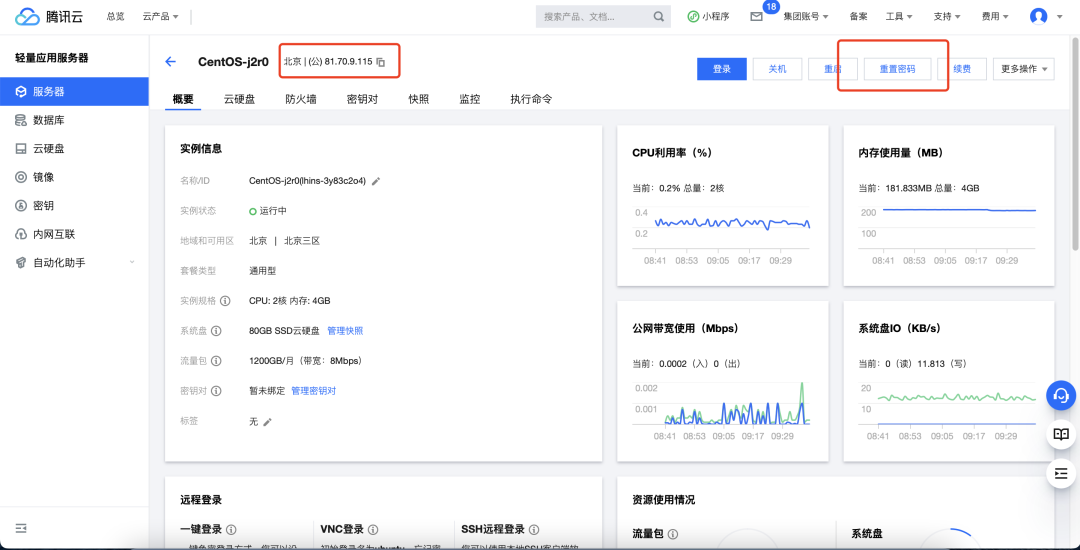
Task: Switch to the 执行命令 tab
Action: coord(531,98)
